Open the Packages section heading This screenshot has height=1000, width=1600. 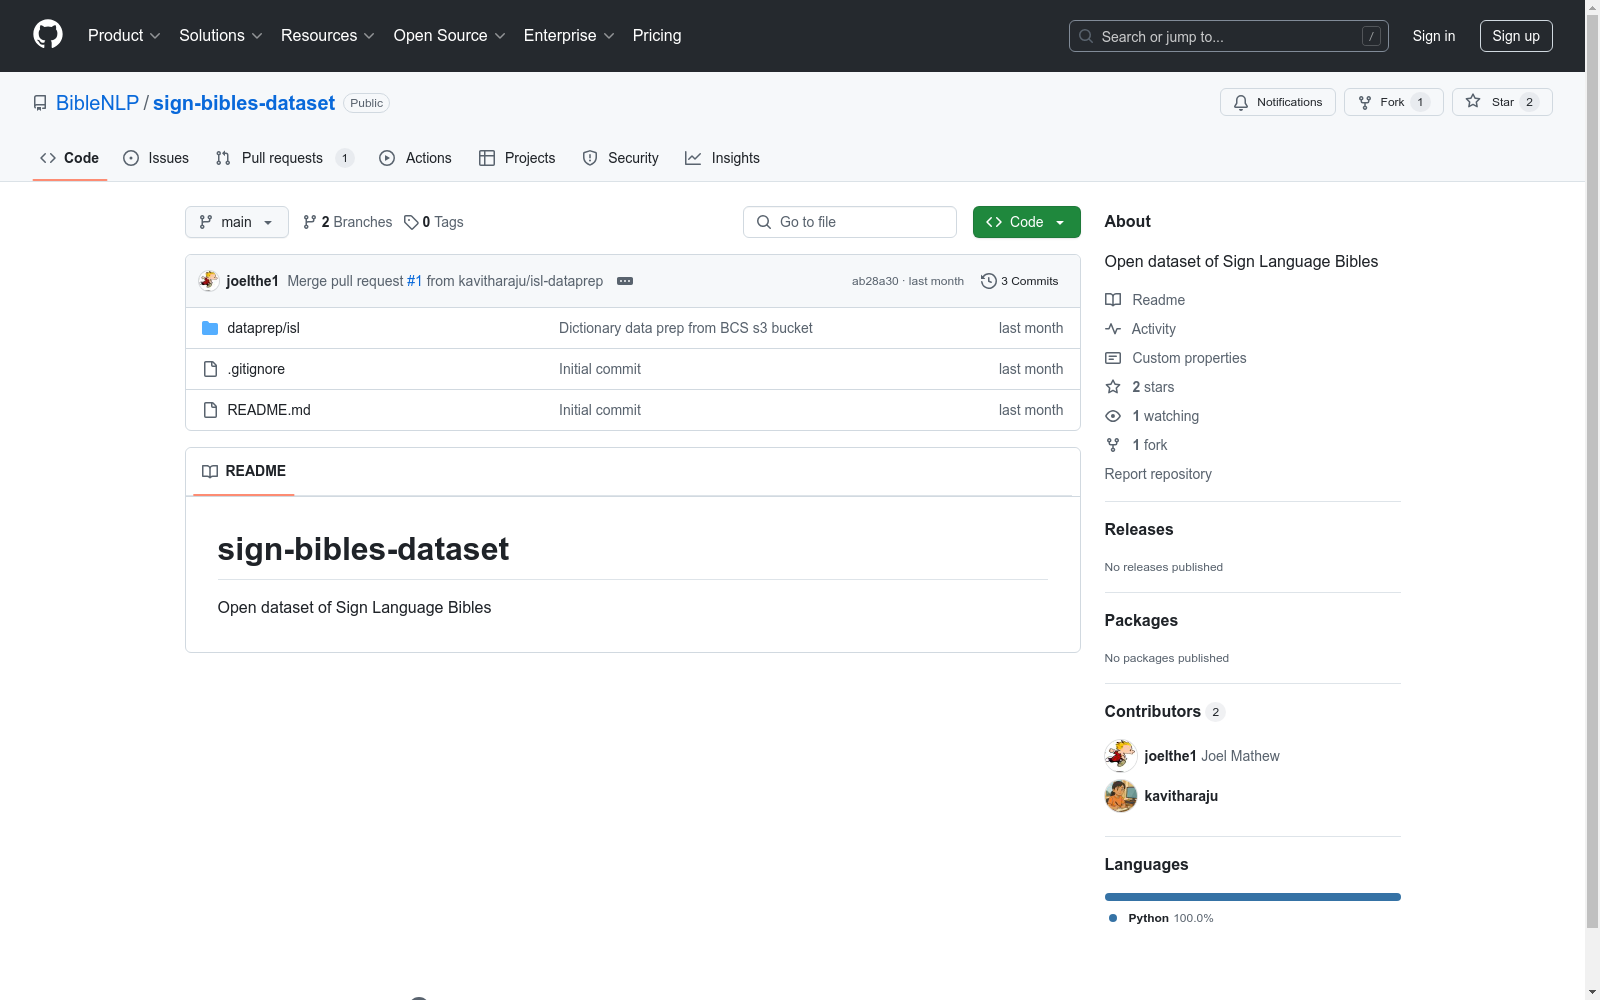pos(1141,621)
